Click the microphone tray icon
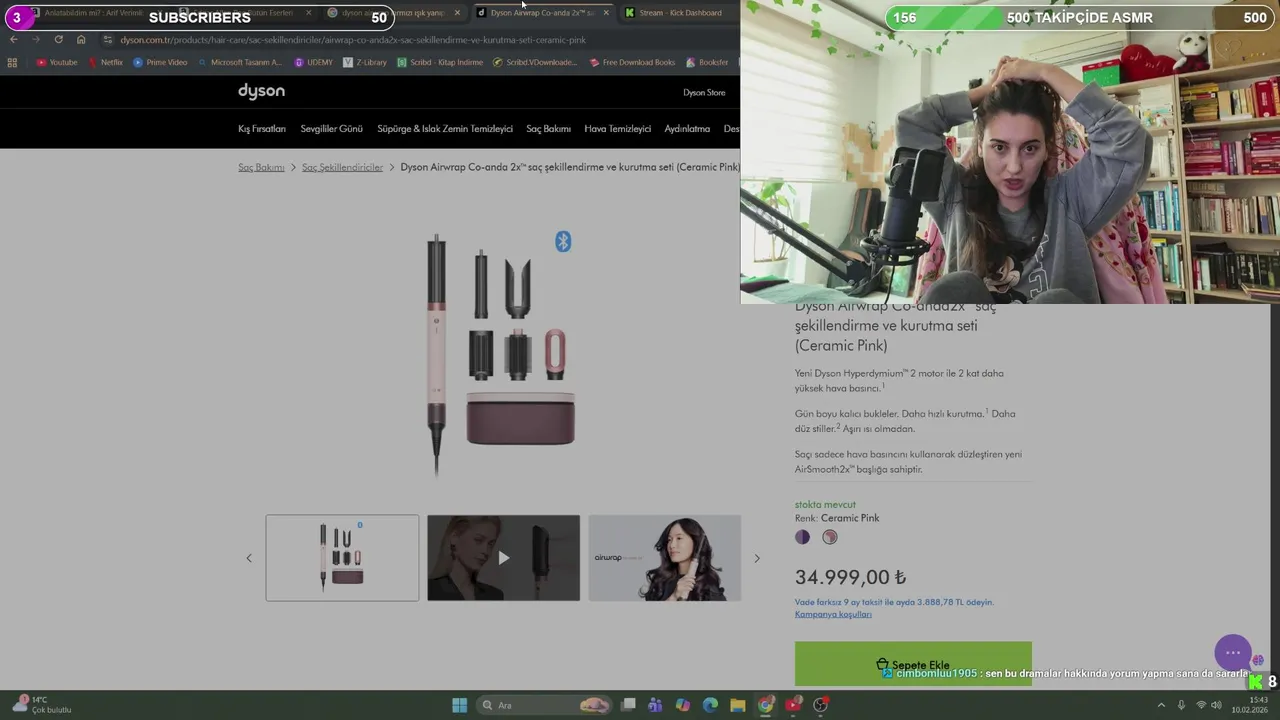Image resolution: width=1280 pixels, height=720 pixels. pyautogui.click(x=1181, y=705)
